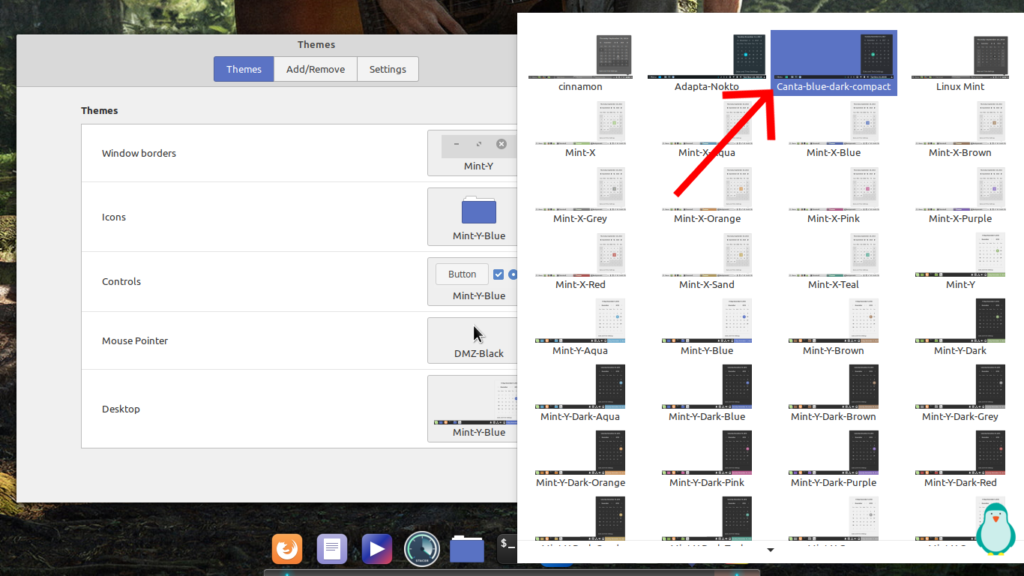Select the Mint-X-Teal theme
This screenshot has width=1024, height=576.
833,261
